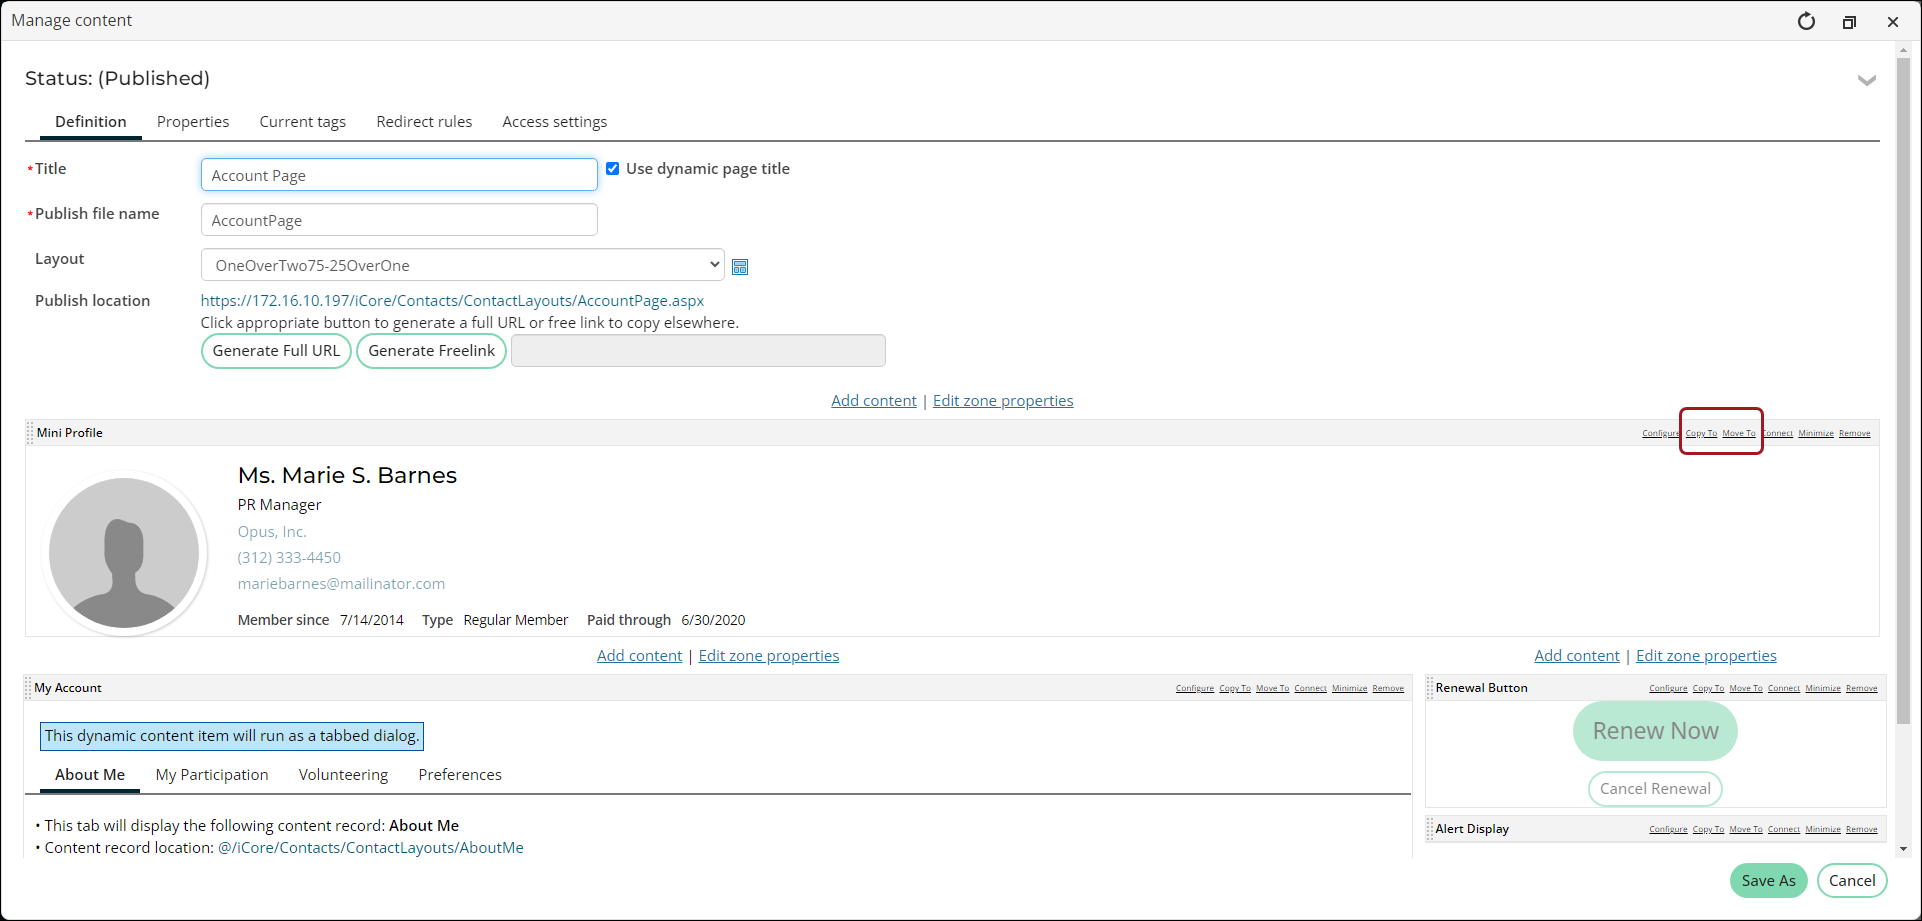This screenshot has width=1922, height=921.
Task: Open the Publish location URL link
Action: [x=452, y=301]
